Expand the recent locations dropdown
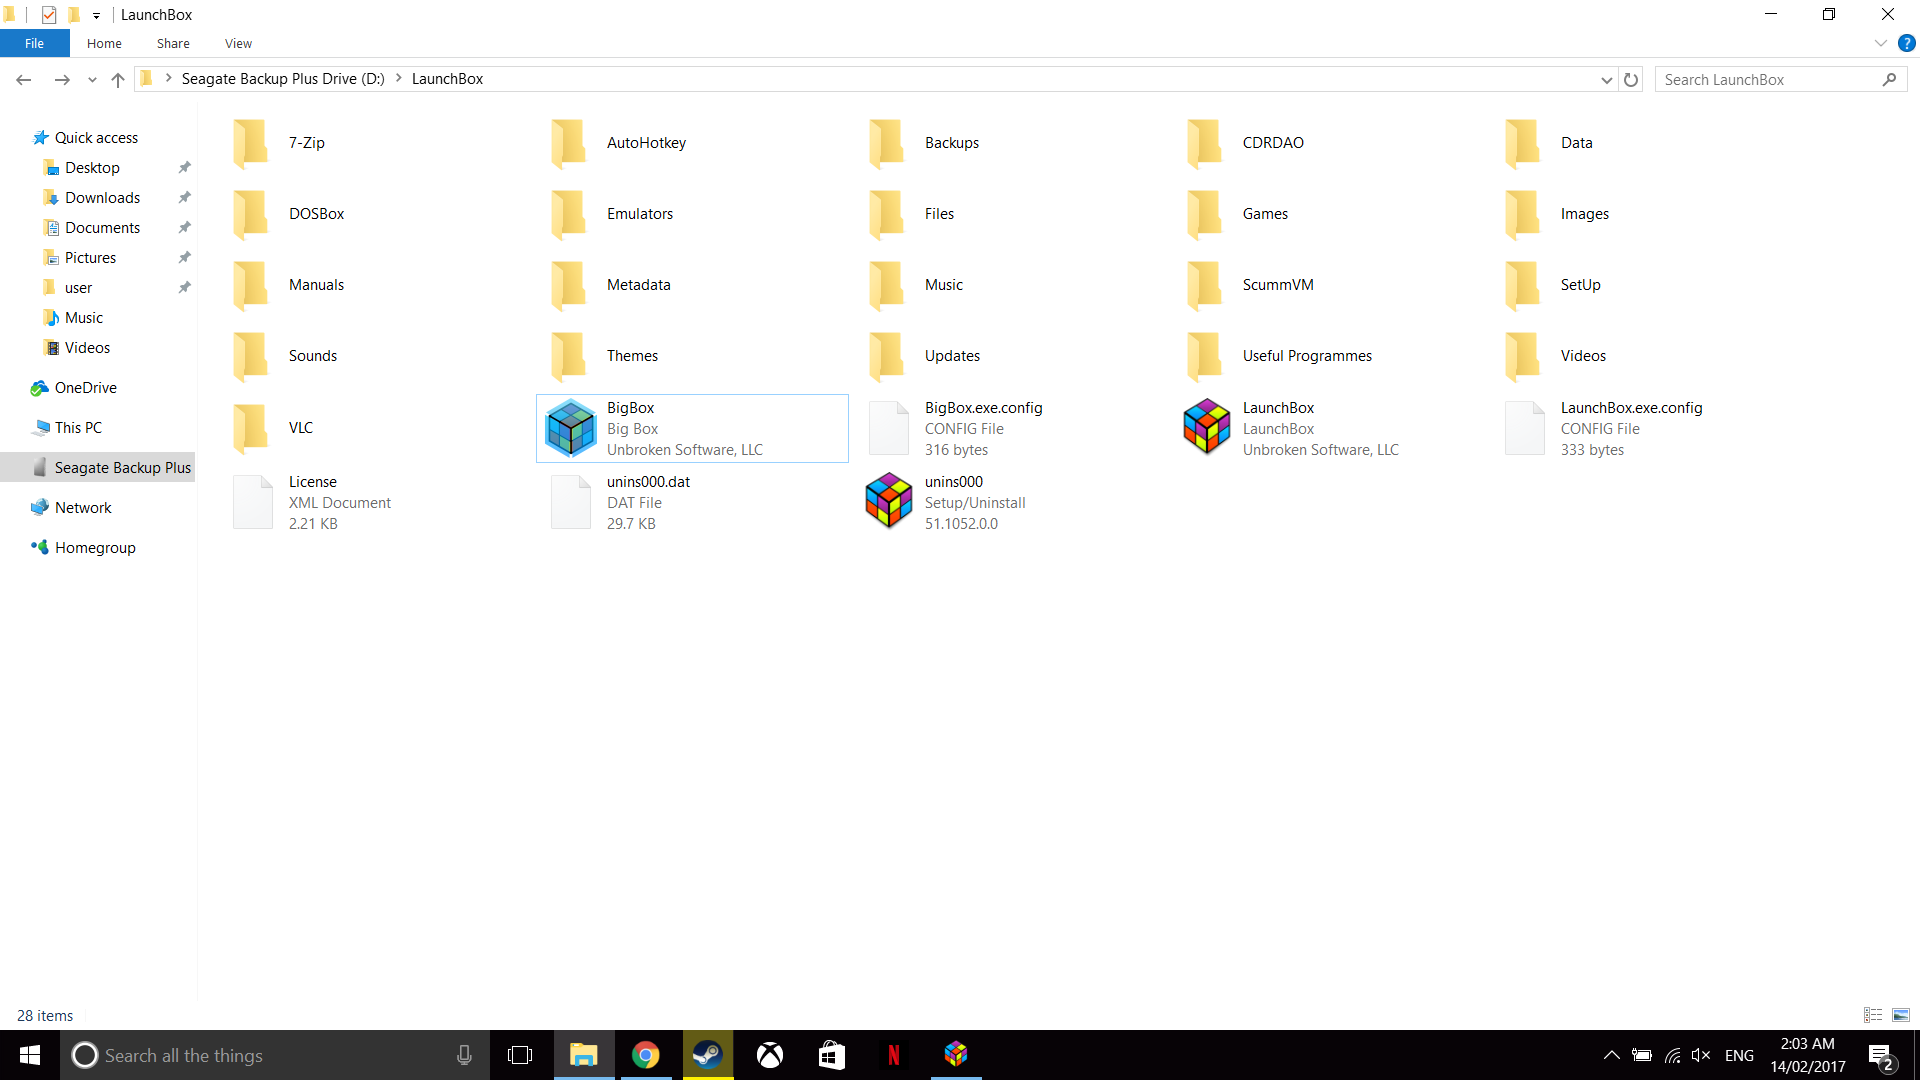This screenshot has width=1920, height=1080. point(92,79)
